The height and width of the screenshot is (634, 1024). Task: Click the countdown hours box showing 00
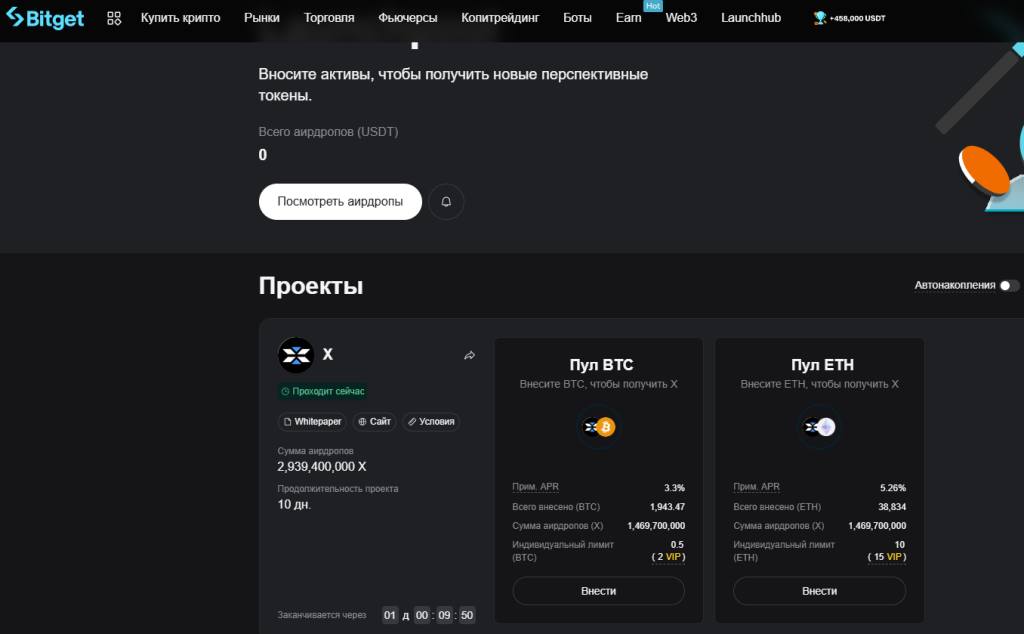tap(422, 615)
